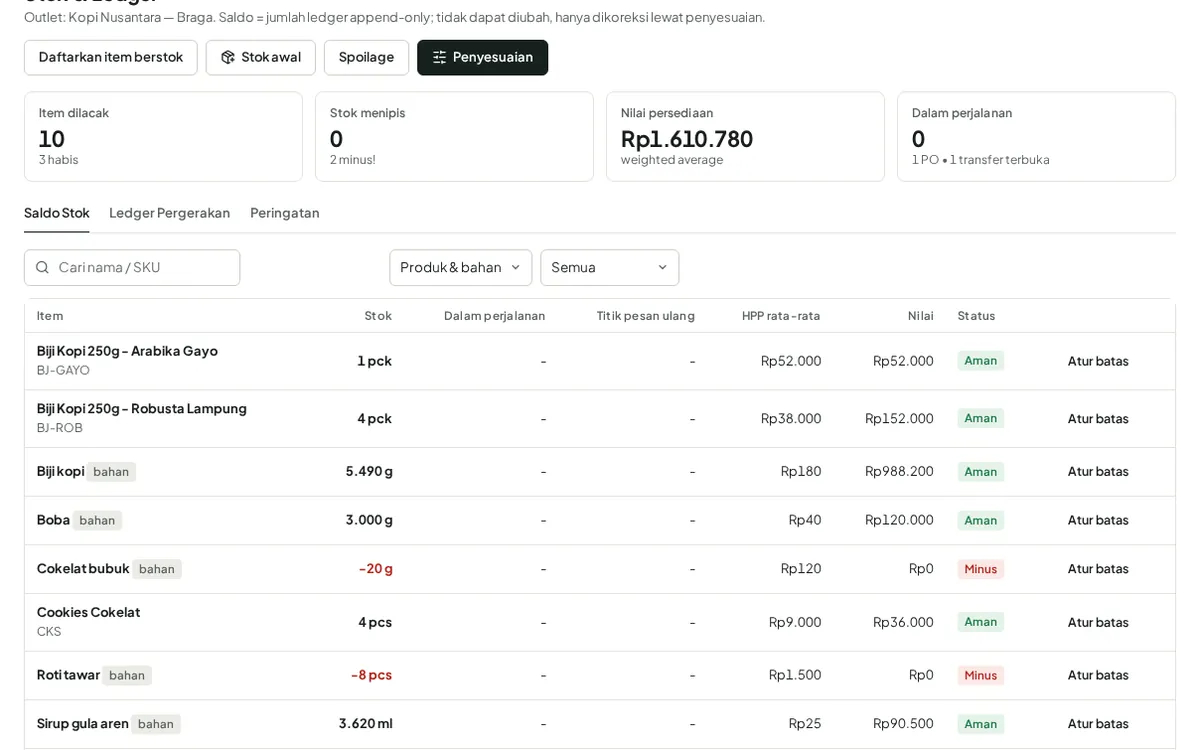The height and width of the screenshot is (750, 1200).
Task: Click the Penyesuaian button
Action: tap(482, 58)
